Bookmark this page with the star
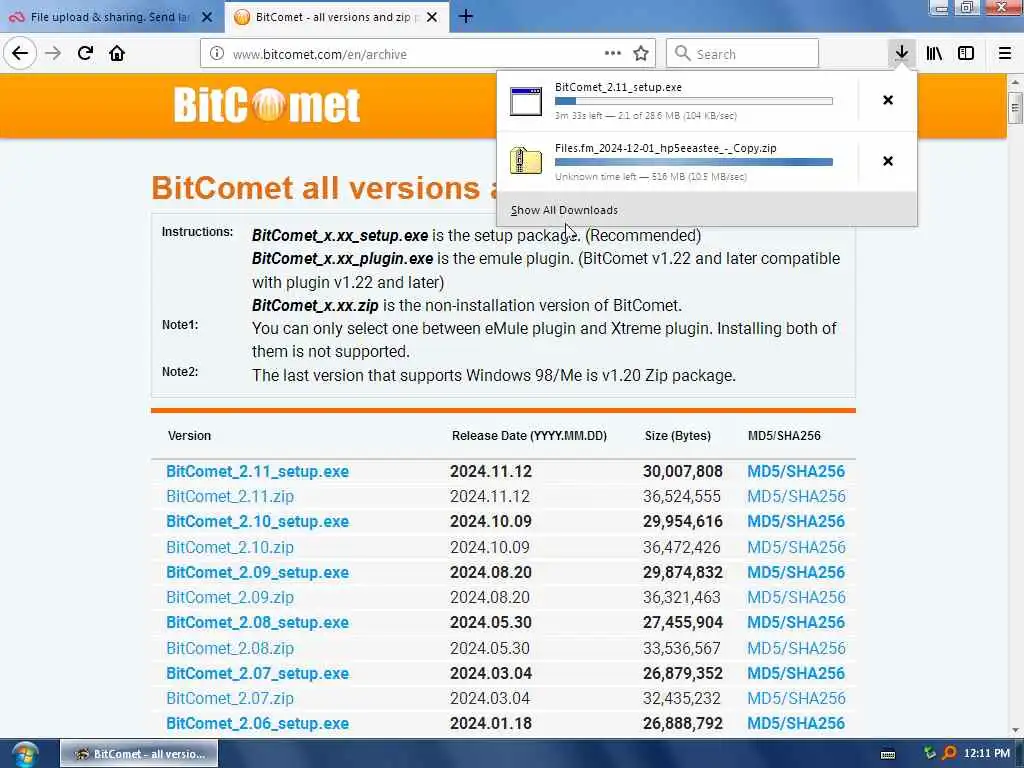Image resolution: width=1024 pixels, height=768 pixels. point(641,54)
